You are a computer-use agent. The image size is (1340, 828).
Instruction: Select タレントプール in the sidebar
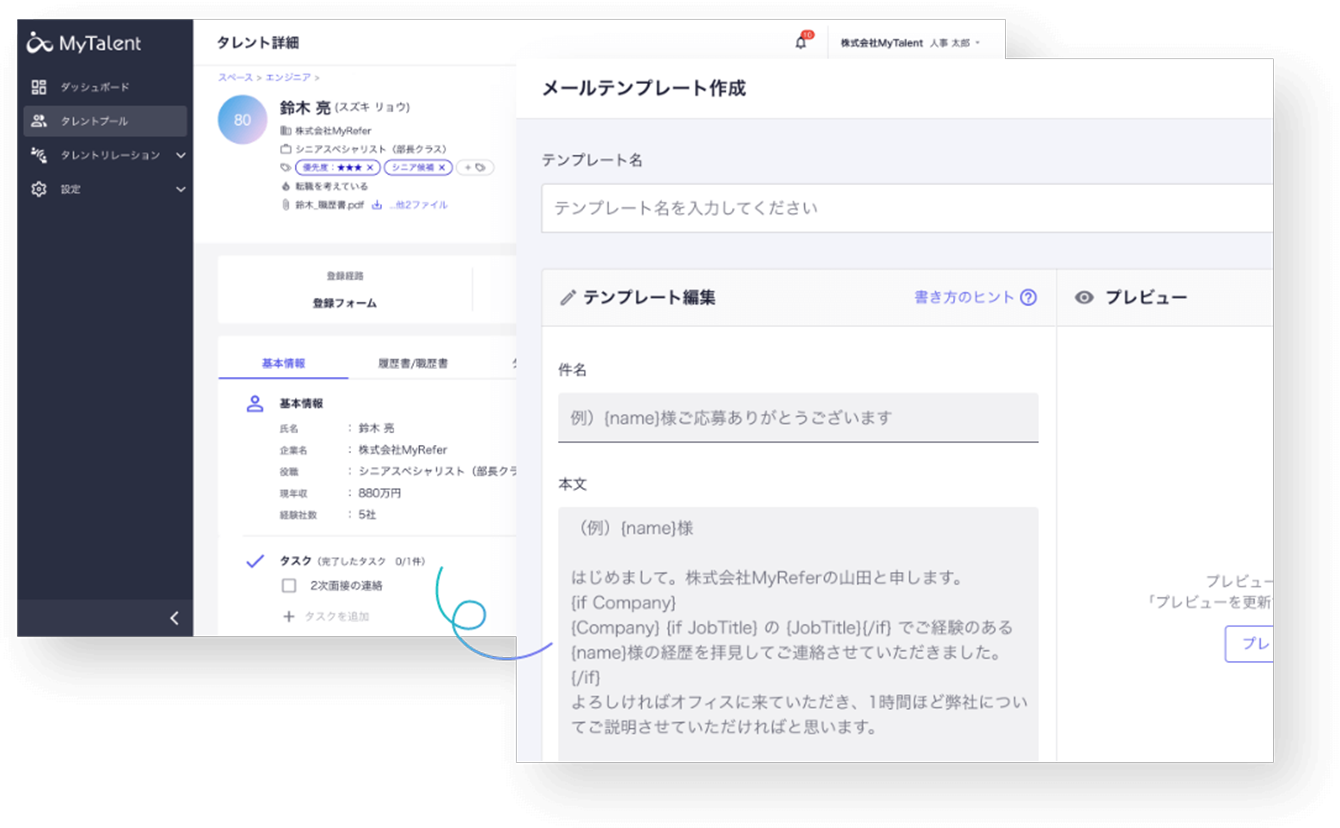coord(94,121)
